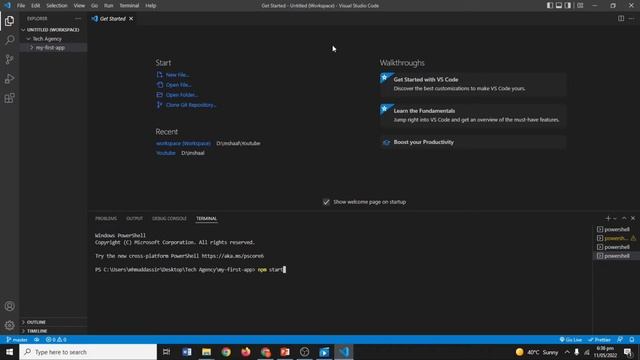Screen dimensions: 640x360
Task: Split the editor to the right
Action: pyautogui.click(x=621, y=18)
